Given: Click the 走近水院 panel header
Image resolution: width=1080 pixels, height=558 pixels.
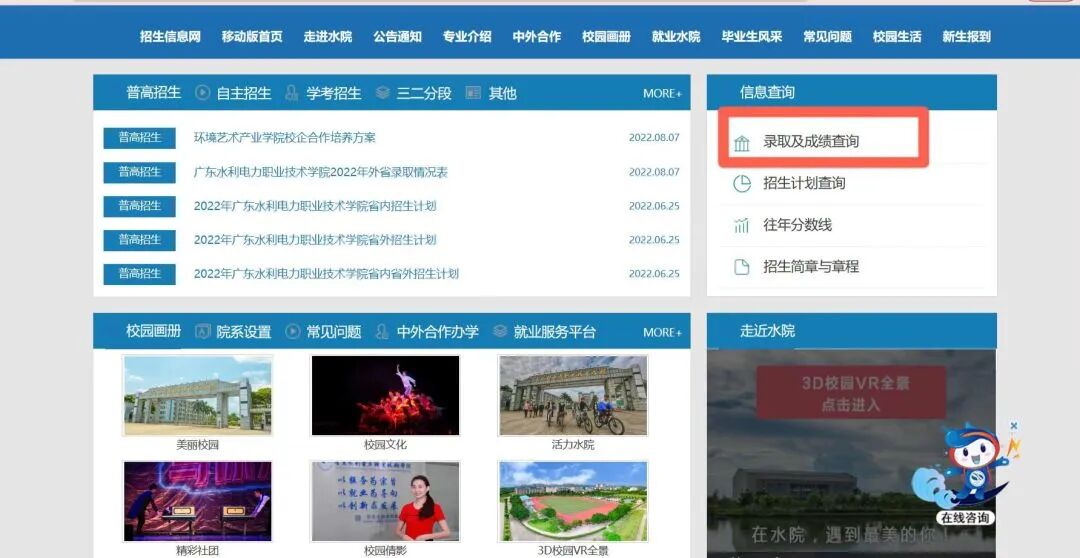Looking at the screenshot, I should tap(851, 331).
